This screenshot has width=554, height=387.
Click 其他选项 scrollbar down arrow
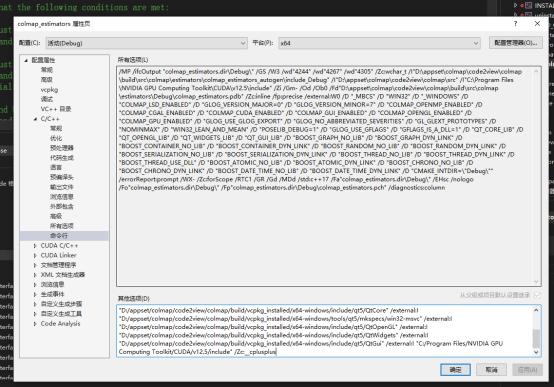pos(536,352)
